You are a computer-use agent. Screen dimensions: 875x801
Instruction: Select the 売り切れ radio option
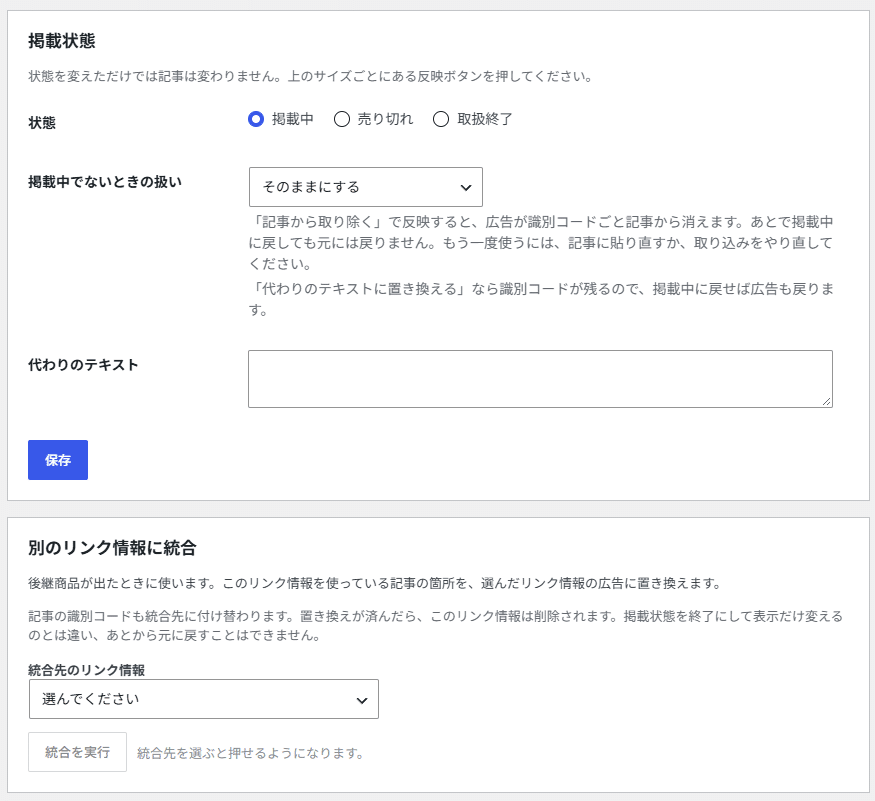point(342,119)
